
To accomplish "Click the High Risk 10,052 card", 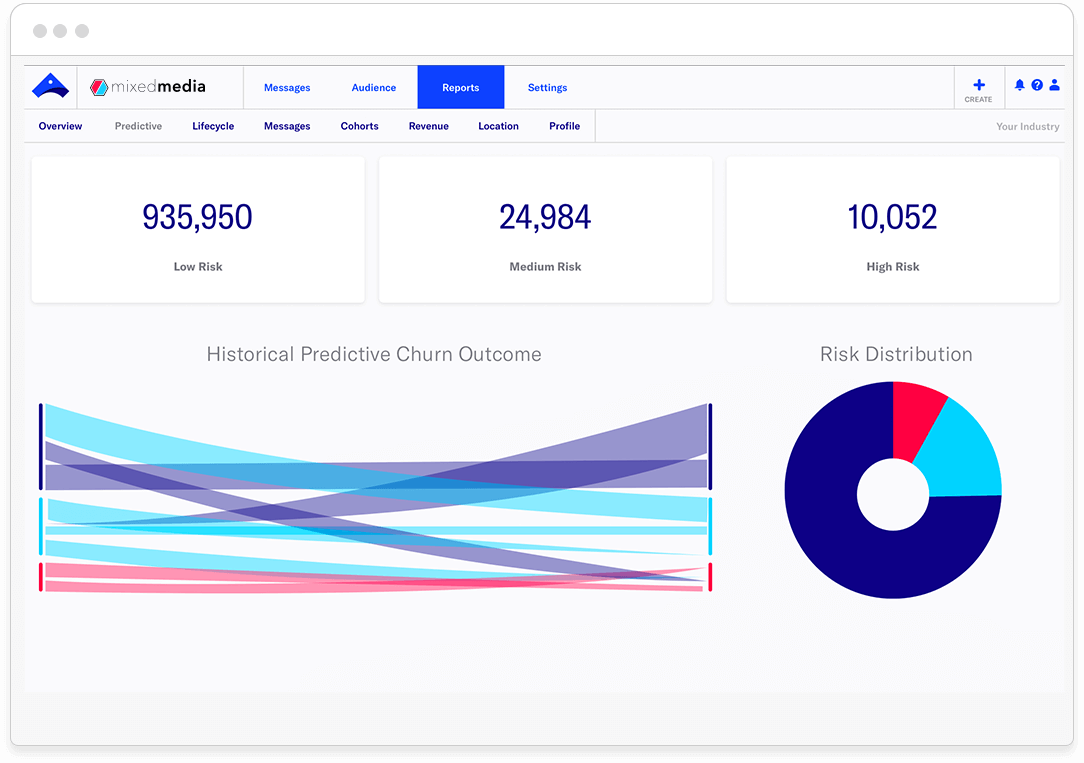I will pos(892,230).
